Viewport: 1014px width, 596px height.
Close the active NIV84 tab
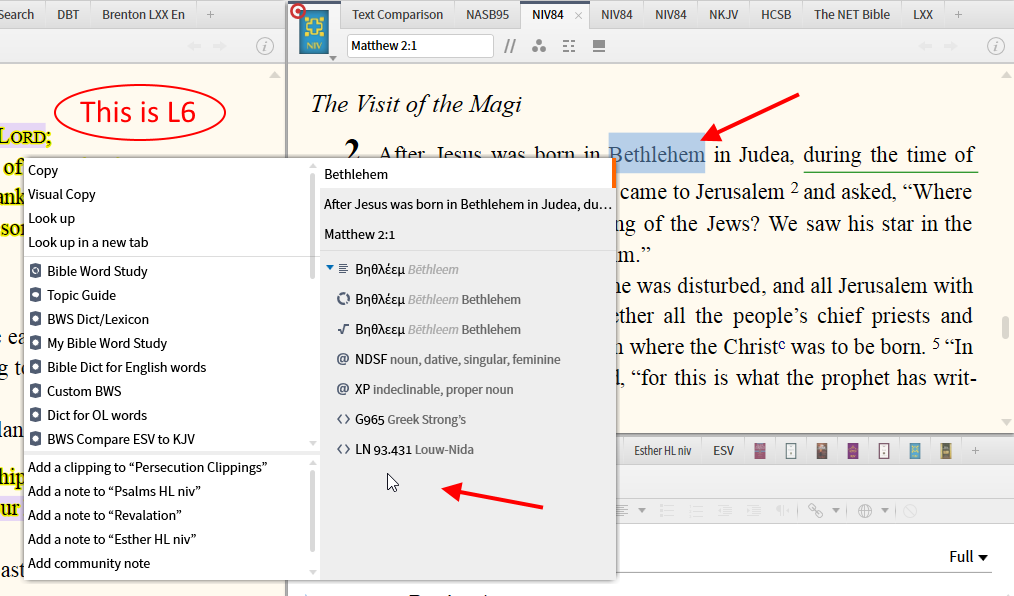pos(578,16)
